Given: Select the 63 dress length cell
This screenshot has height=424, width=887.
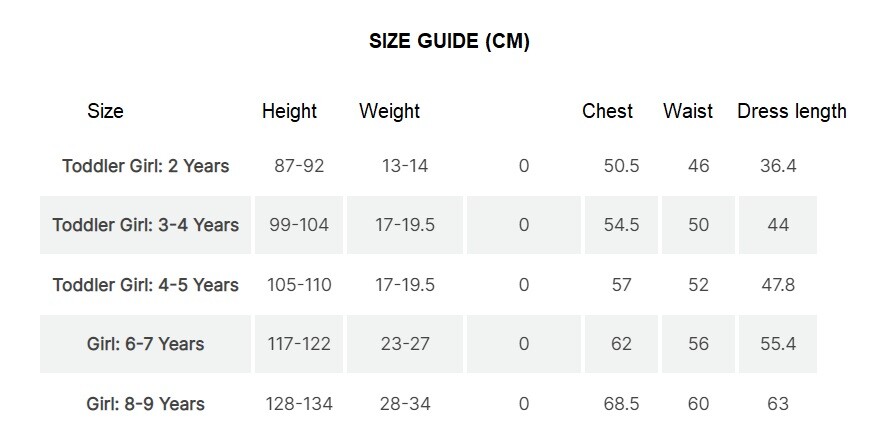Looking at the screenshot, I should point(778,404).
